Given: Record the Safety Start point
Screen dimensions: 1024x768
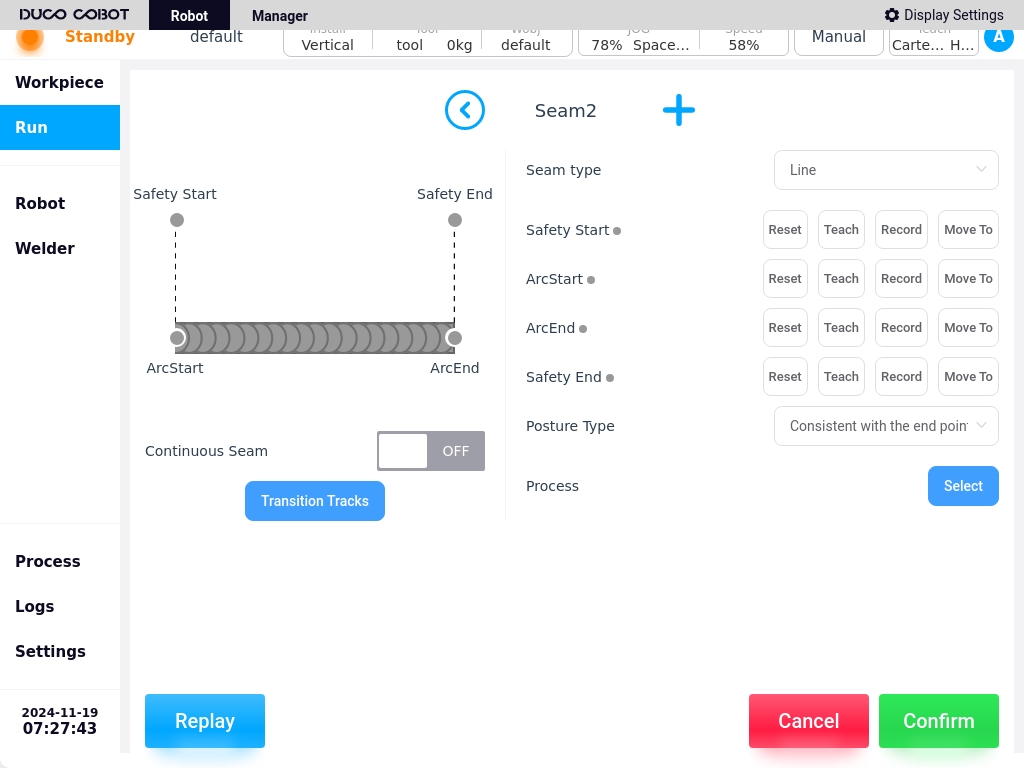Looking at the screenshot, I should pyautogui.click(x=901, y=229).
